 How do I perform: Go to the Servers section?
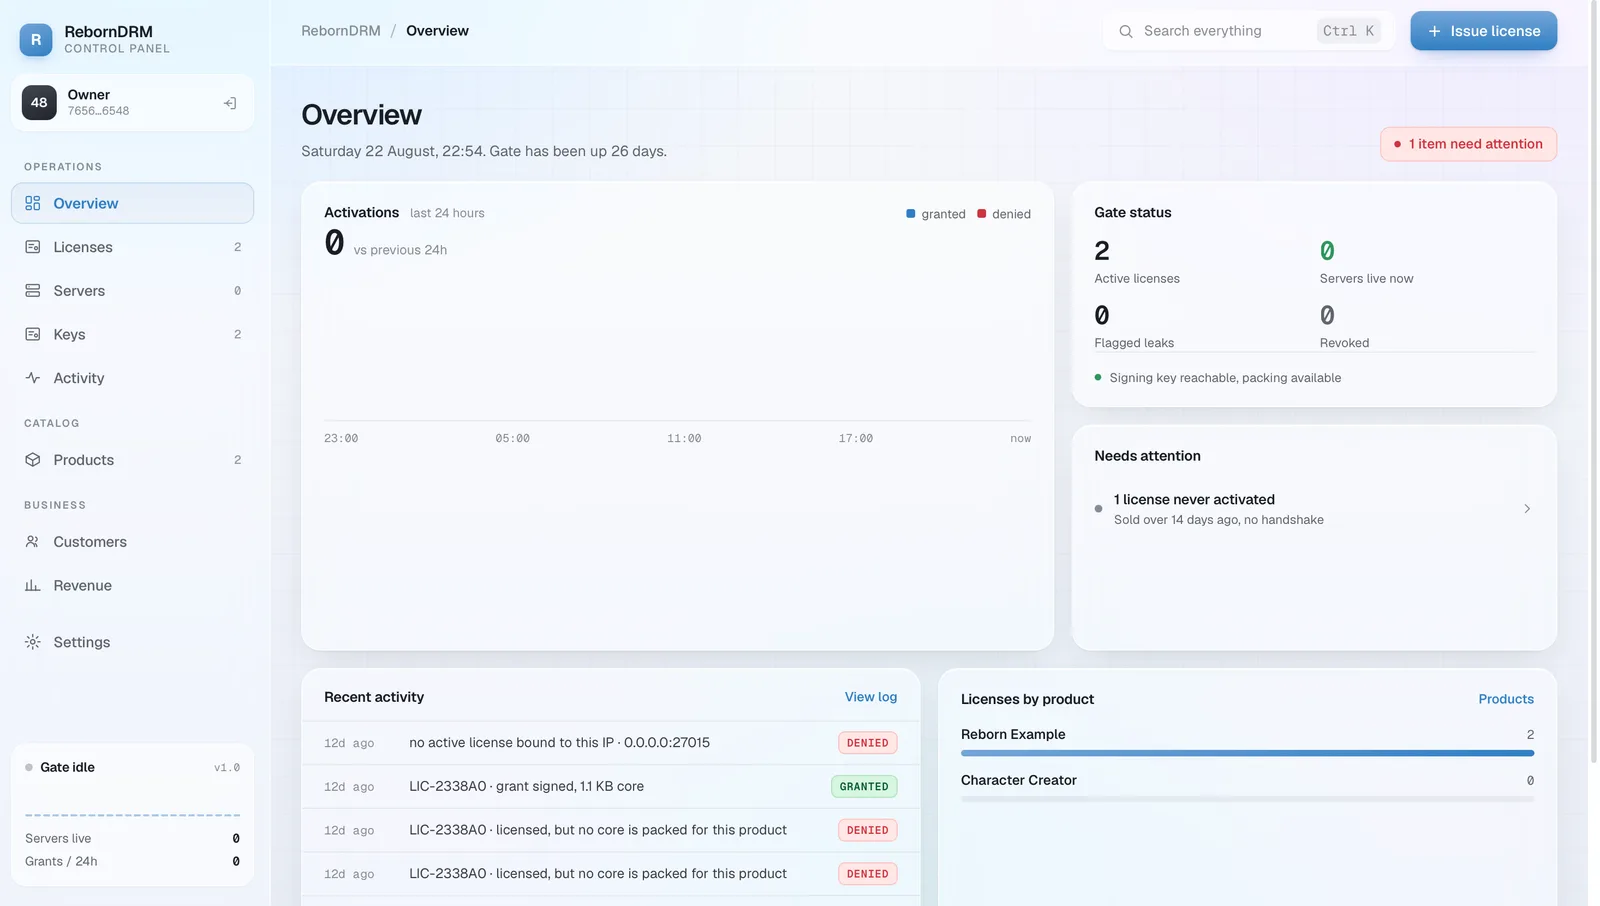132,291
